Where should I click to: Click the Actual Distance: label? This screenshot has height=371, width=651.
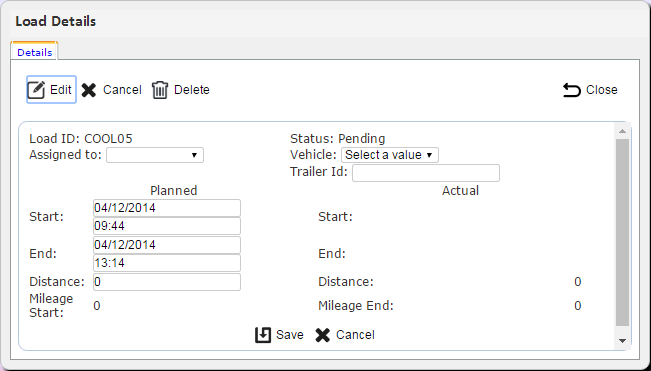pos(346,282)
